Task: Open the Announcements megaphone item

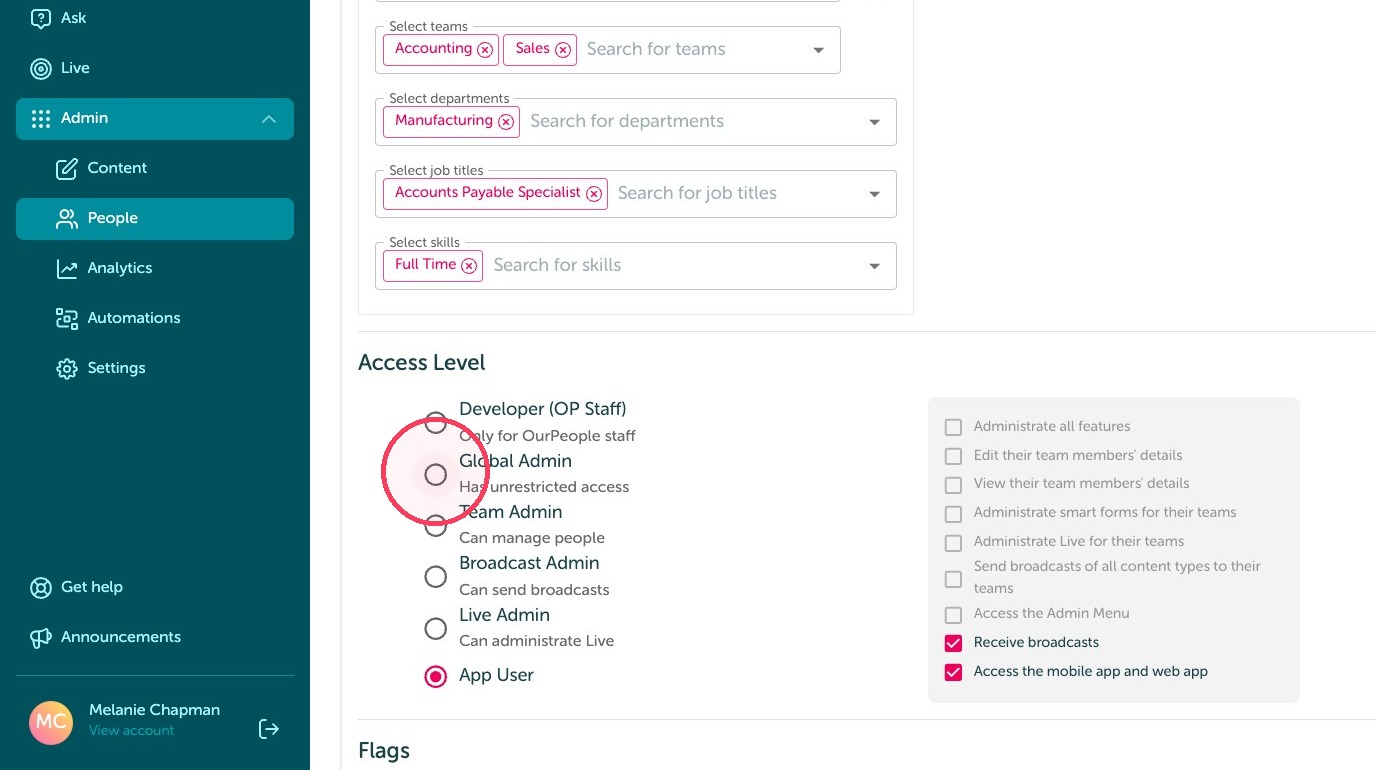Action: (106, 637)
